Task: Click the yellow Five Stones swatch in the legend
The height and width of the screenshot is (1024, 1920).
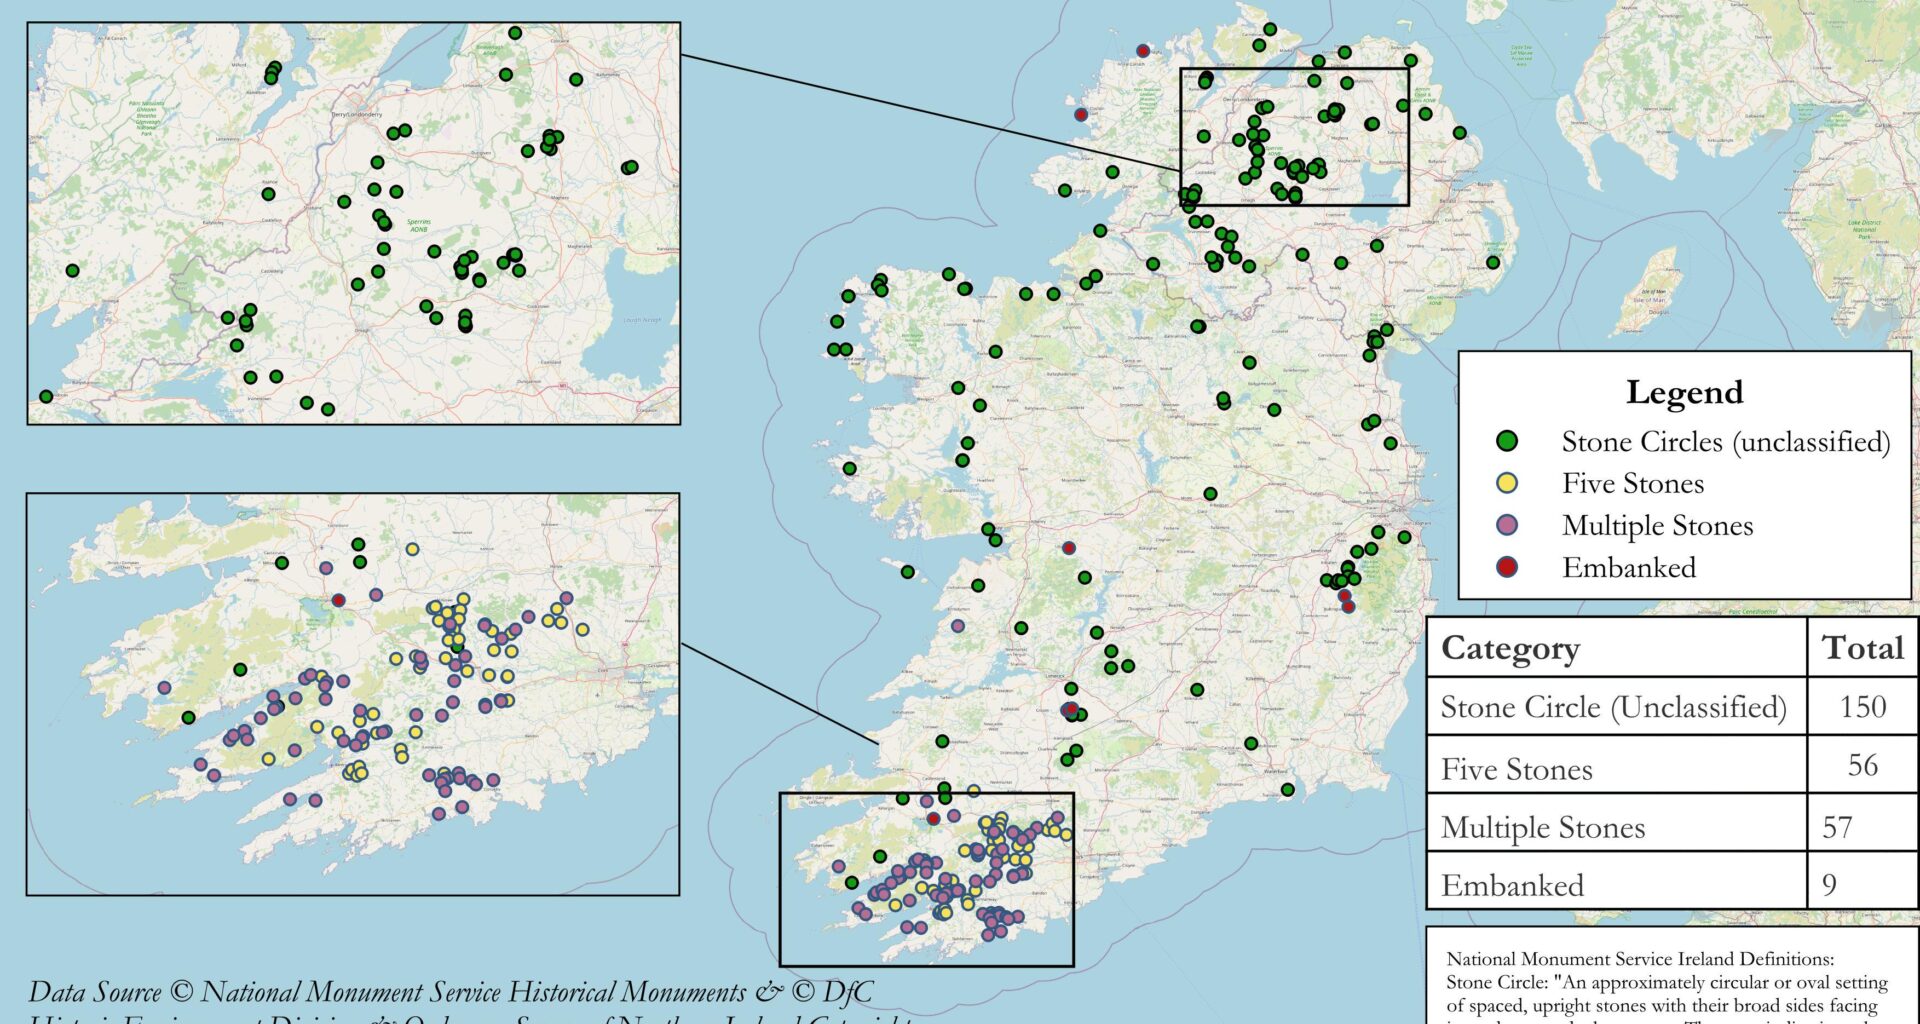Action: [1509, 484]
